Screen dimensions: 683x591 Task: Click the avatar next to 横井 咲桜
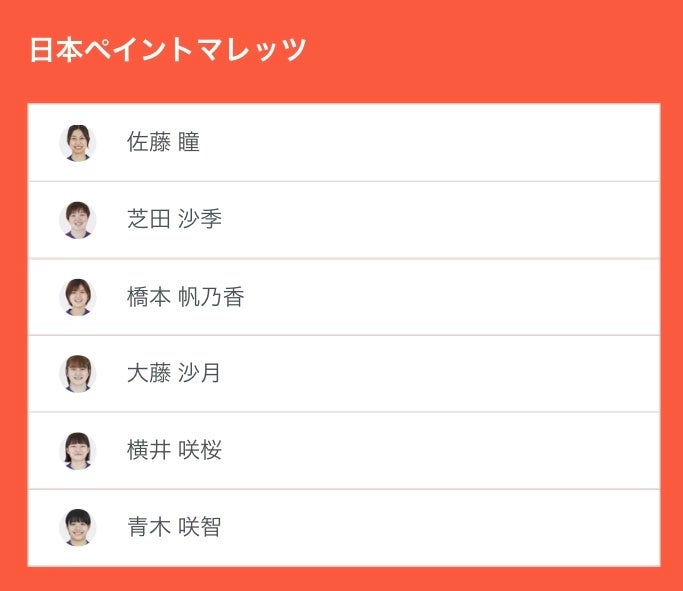[77, 451]
